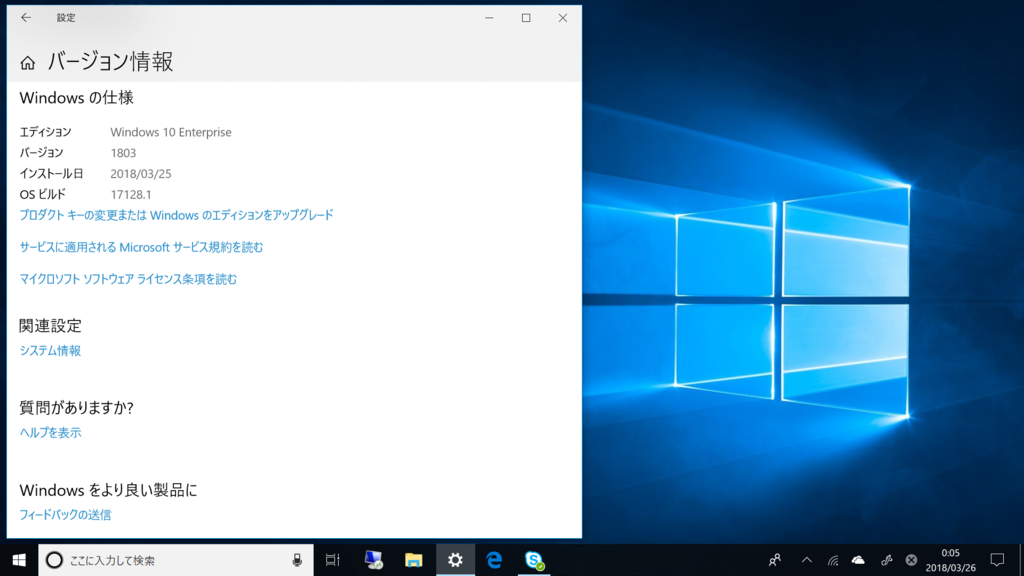Image resolution: width=1024 pixels, height=576 pixels.
Task: Click the circled X tray icon
Action: tap(911, 560)
